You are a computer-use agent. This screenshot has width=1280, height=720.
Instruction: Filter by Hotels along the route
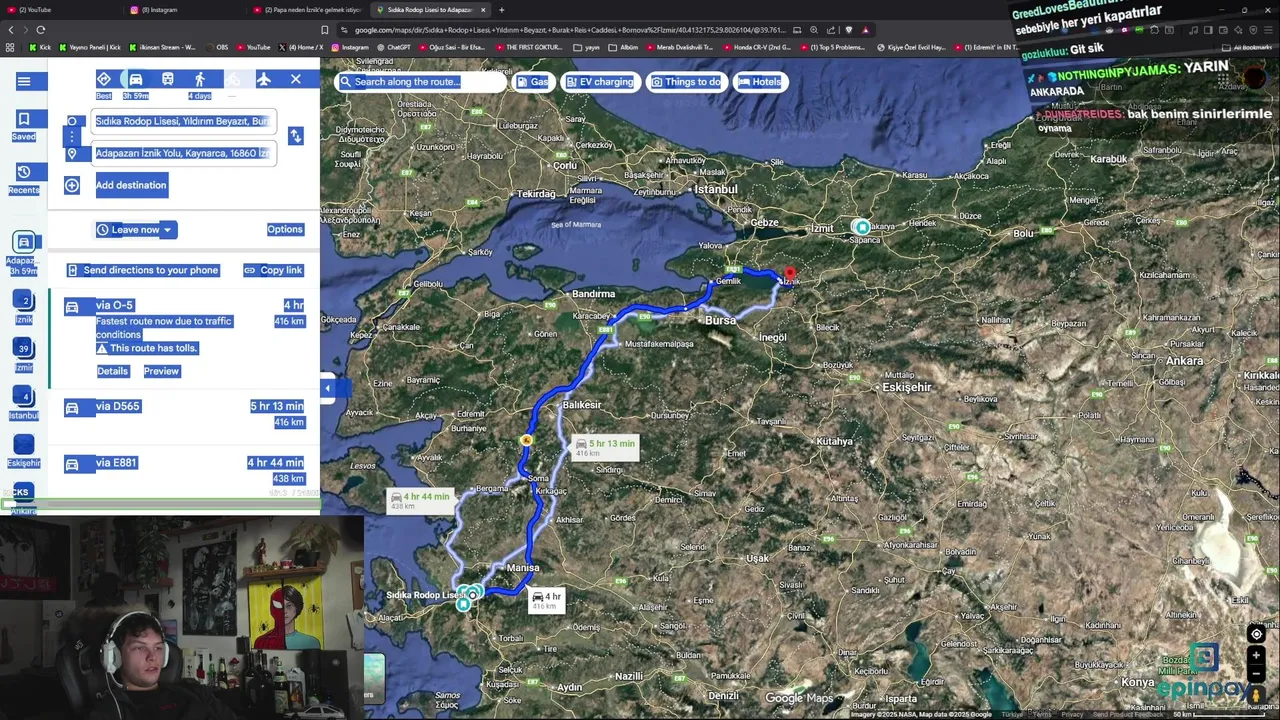pyautogui.click(x=759, y=82)
